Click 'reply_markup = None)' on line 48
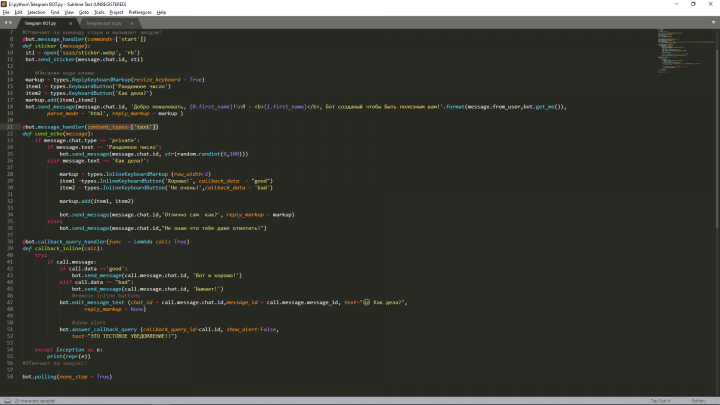 (x=115, y=309)
